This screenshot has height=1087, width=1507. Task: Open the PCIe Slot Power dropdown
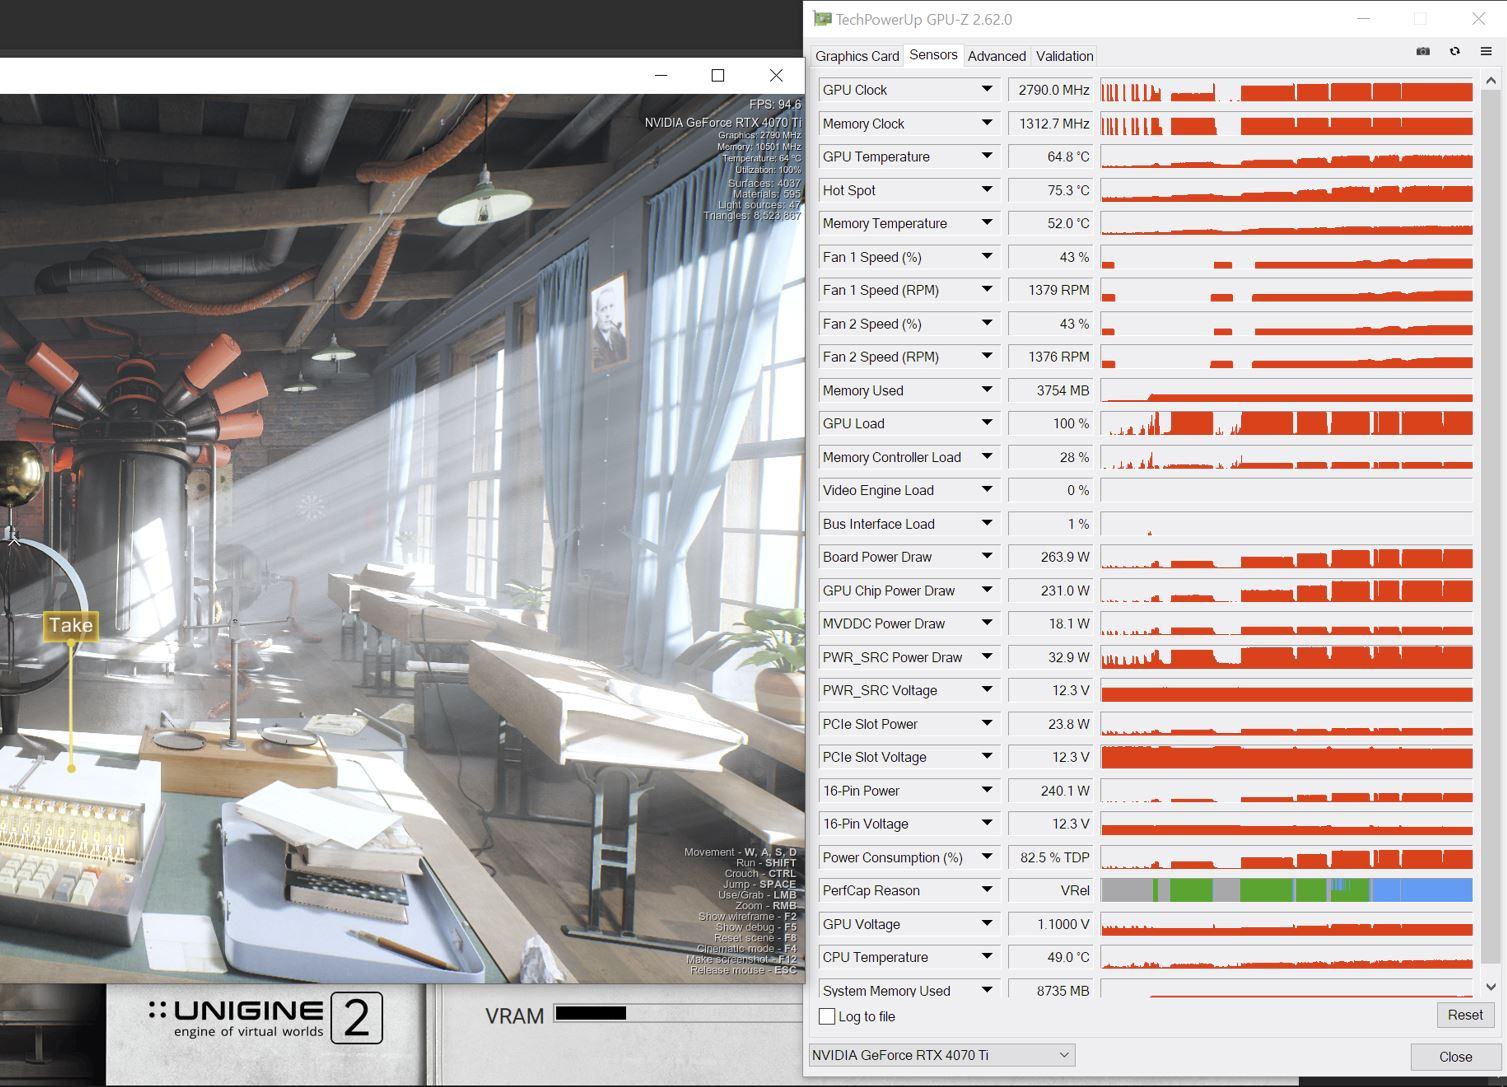[987, 724]
